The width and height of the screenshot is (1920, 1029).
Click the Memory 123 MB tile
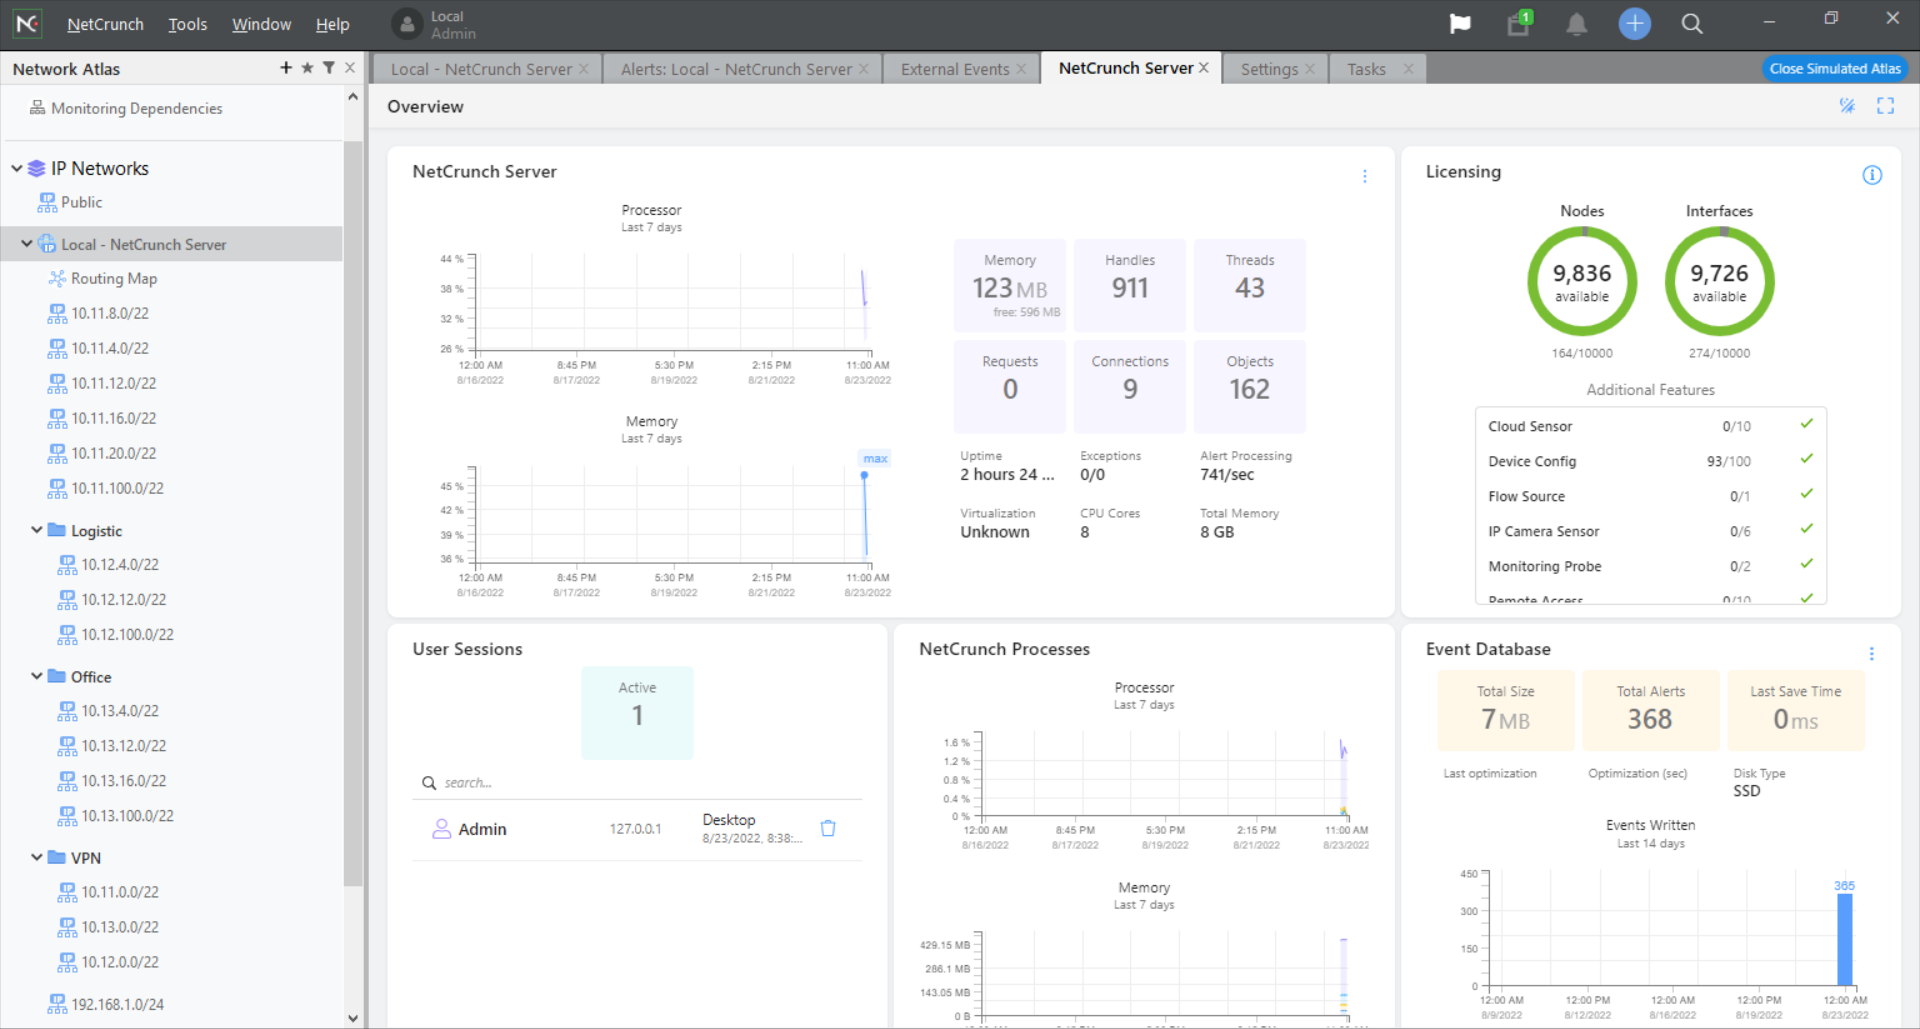pos(1009,285)
